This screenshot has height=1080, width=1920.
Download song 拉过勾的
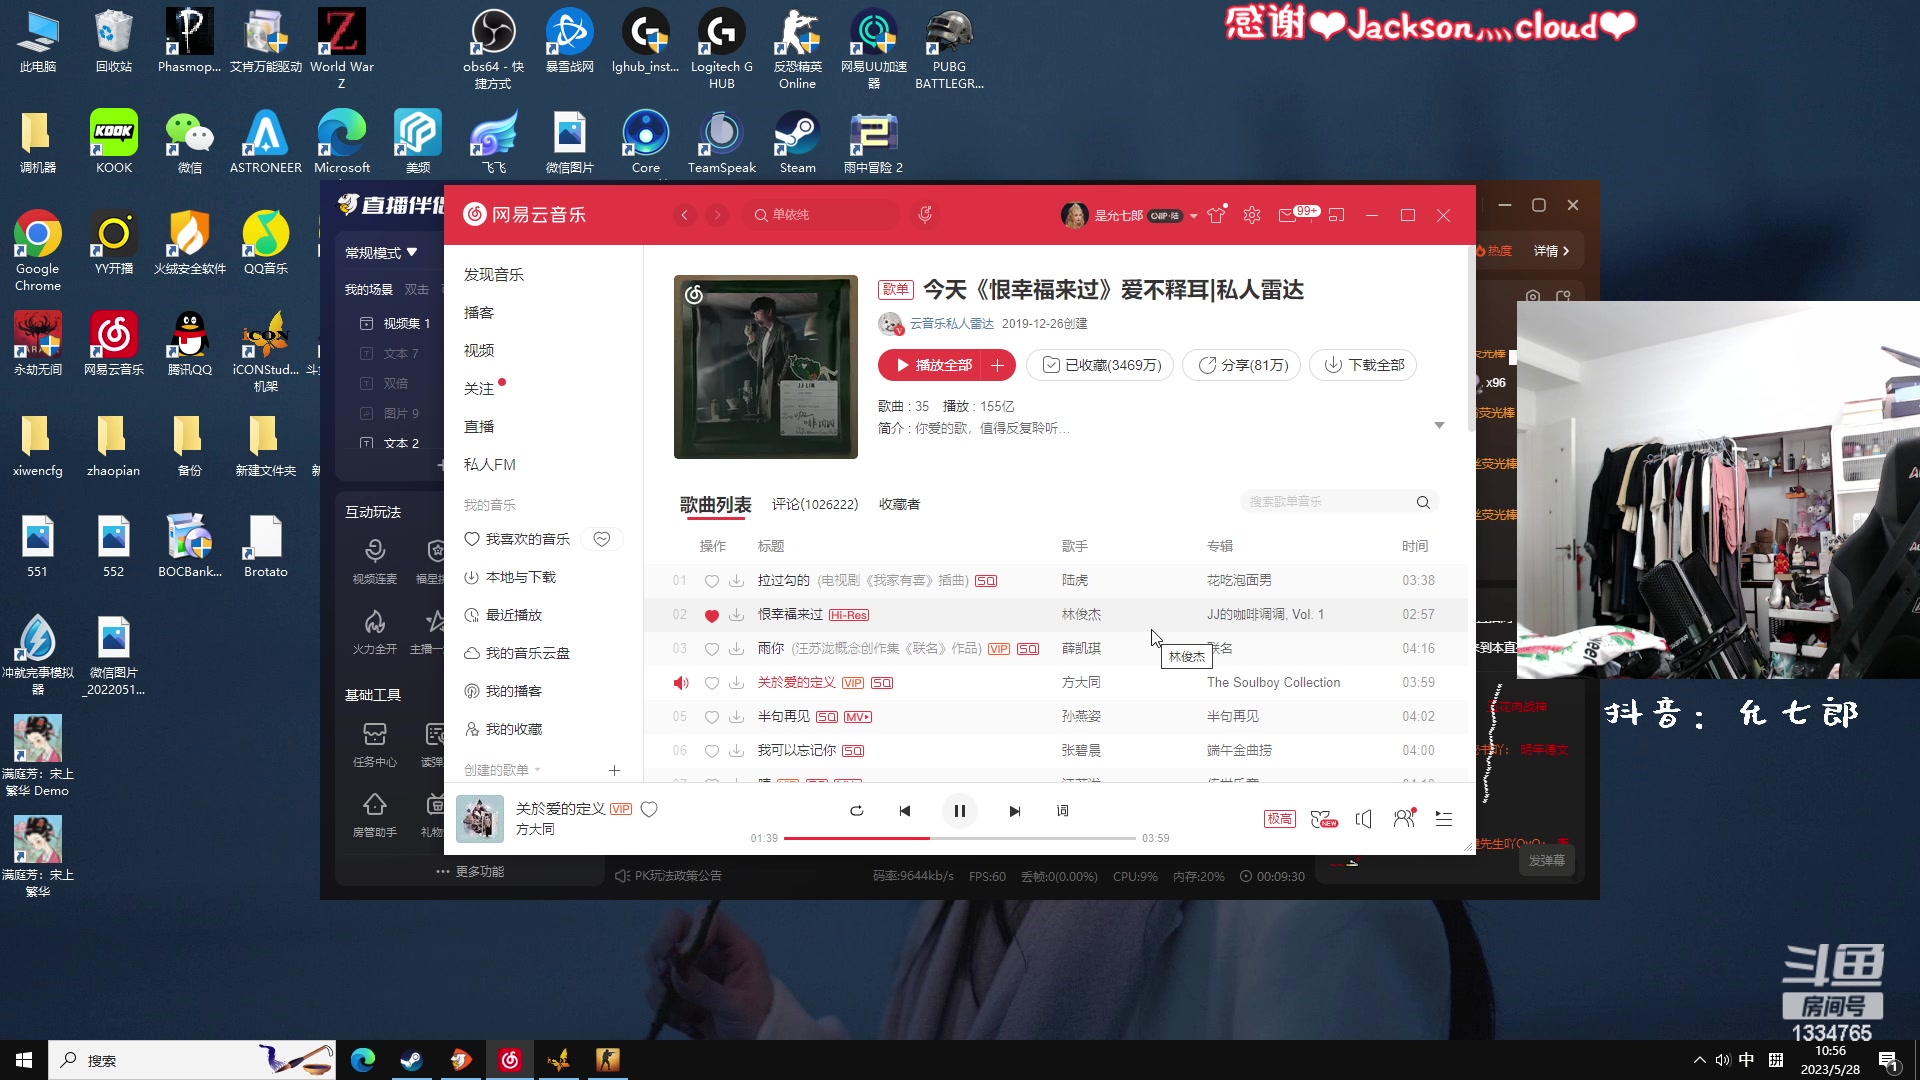pos(736,581)
